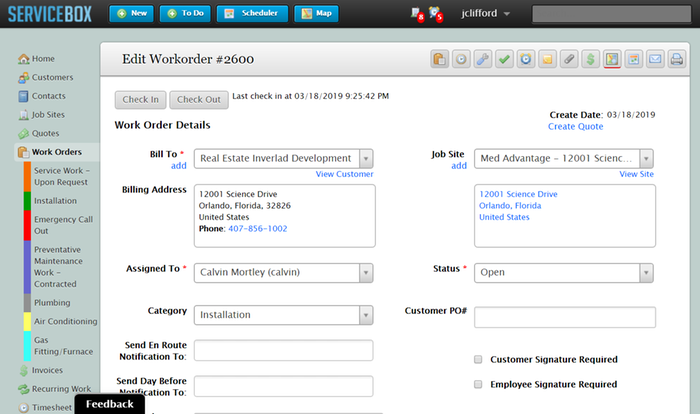
Task: Click the orange Service Work color bar
Action: 27,176
